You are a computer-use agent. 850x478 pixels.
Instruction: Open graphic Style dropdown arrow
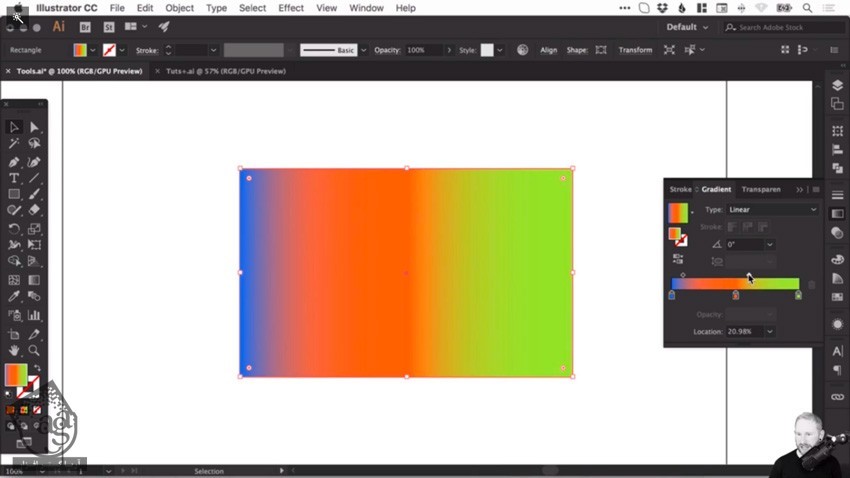coord(500,50)
